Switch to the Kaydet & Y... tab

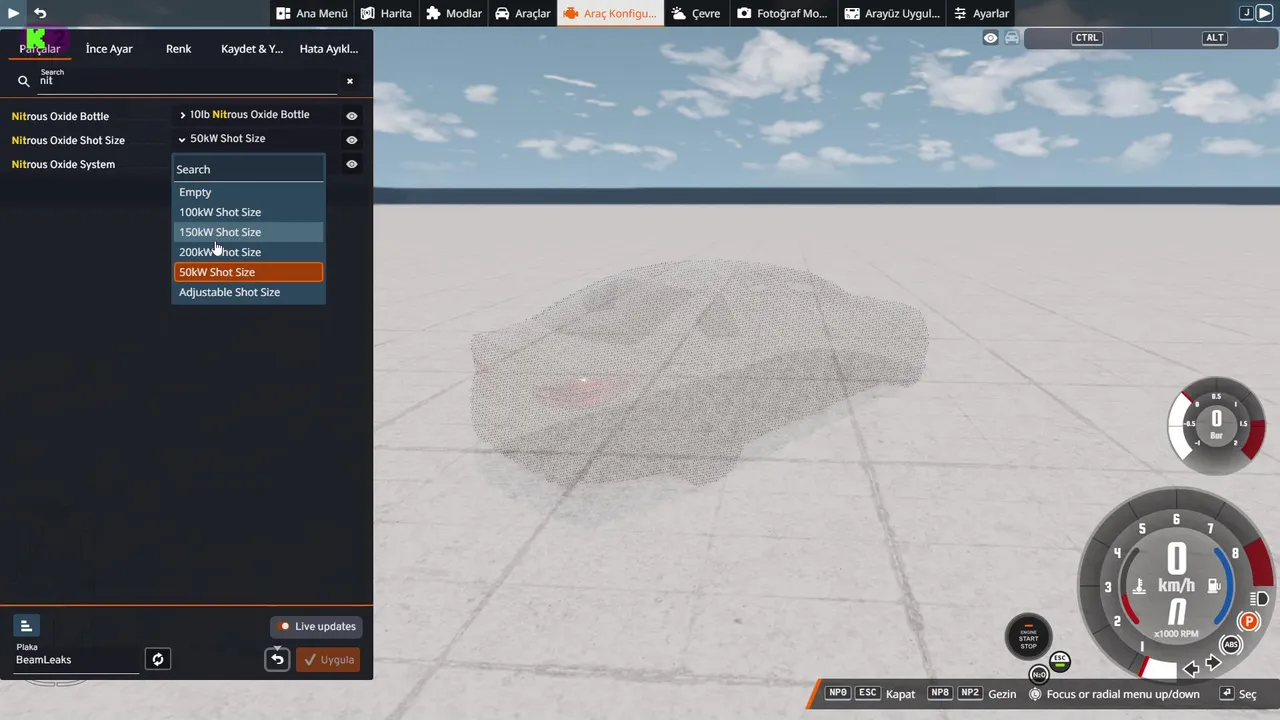coord(252,49)
